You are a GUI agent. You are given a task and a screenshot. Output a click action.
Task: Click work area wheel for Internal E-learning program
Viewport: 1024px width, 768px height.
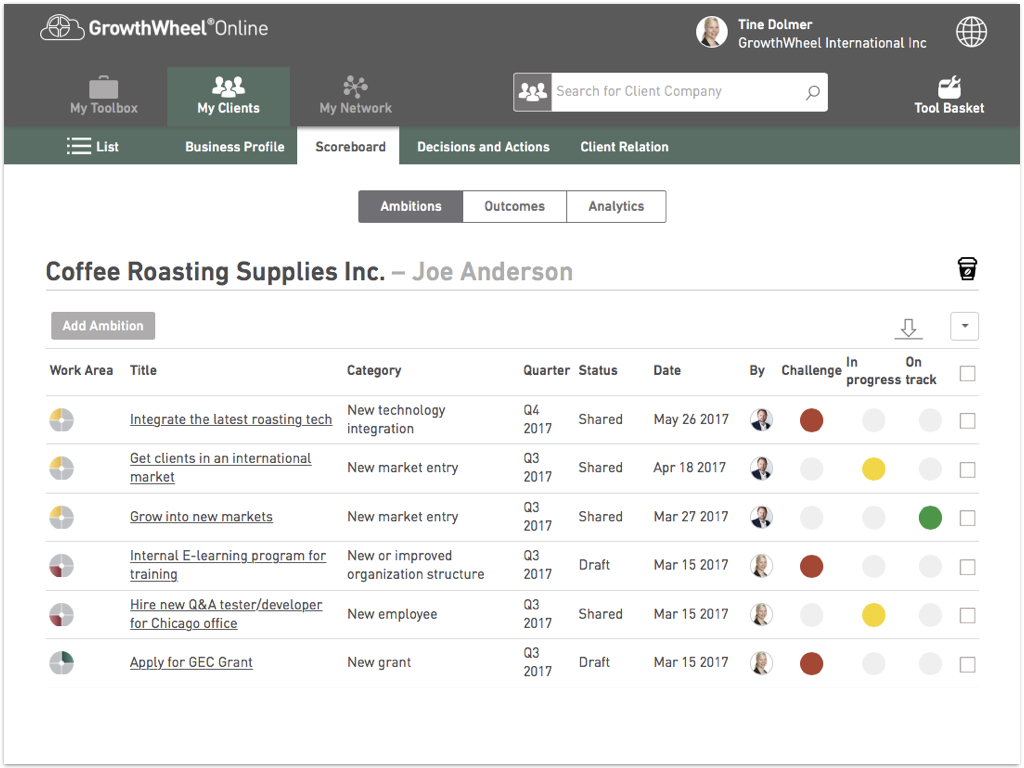(x=61, y=566)
